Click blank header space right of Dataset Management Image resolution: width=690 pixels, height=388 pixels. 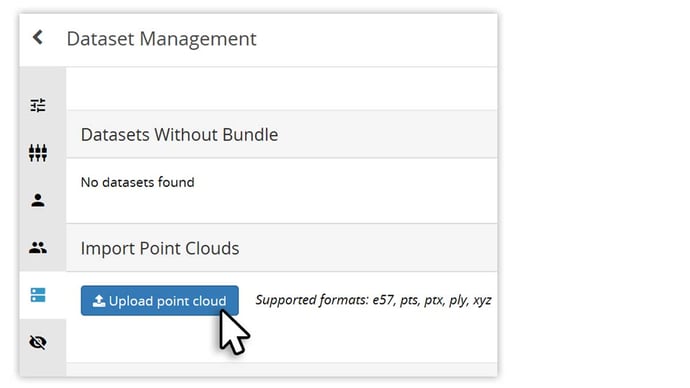click(374, 40)
